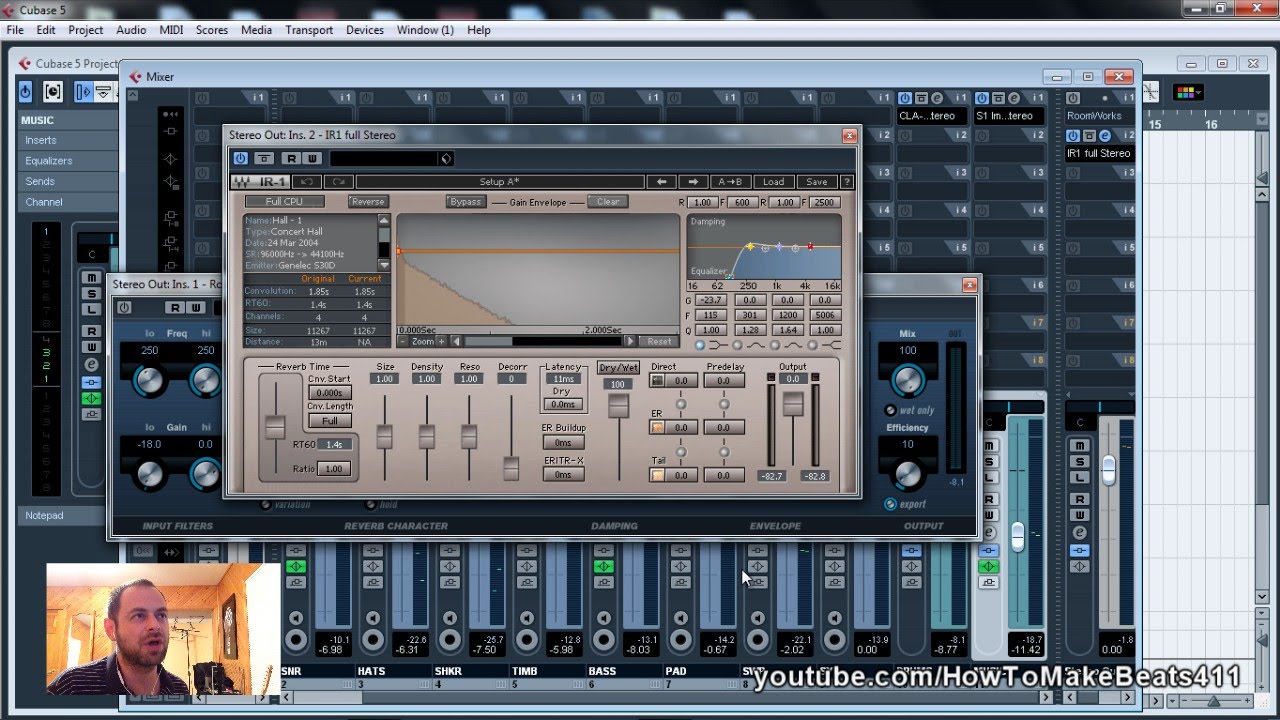The height and width of the screenshot is (720, 1280).
Task: Open the Transport menu
Action: coord(309,30)
